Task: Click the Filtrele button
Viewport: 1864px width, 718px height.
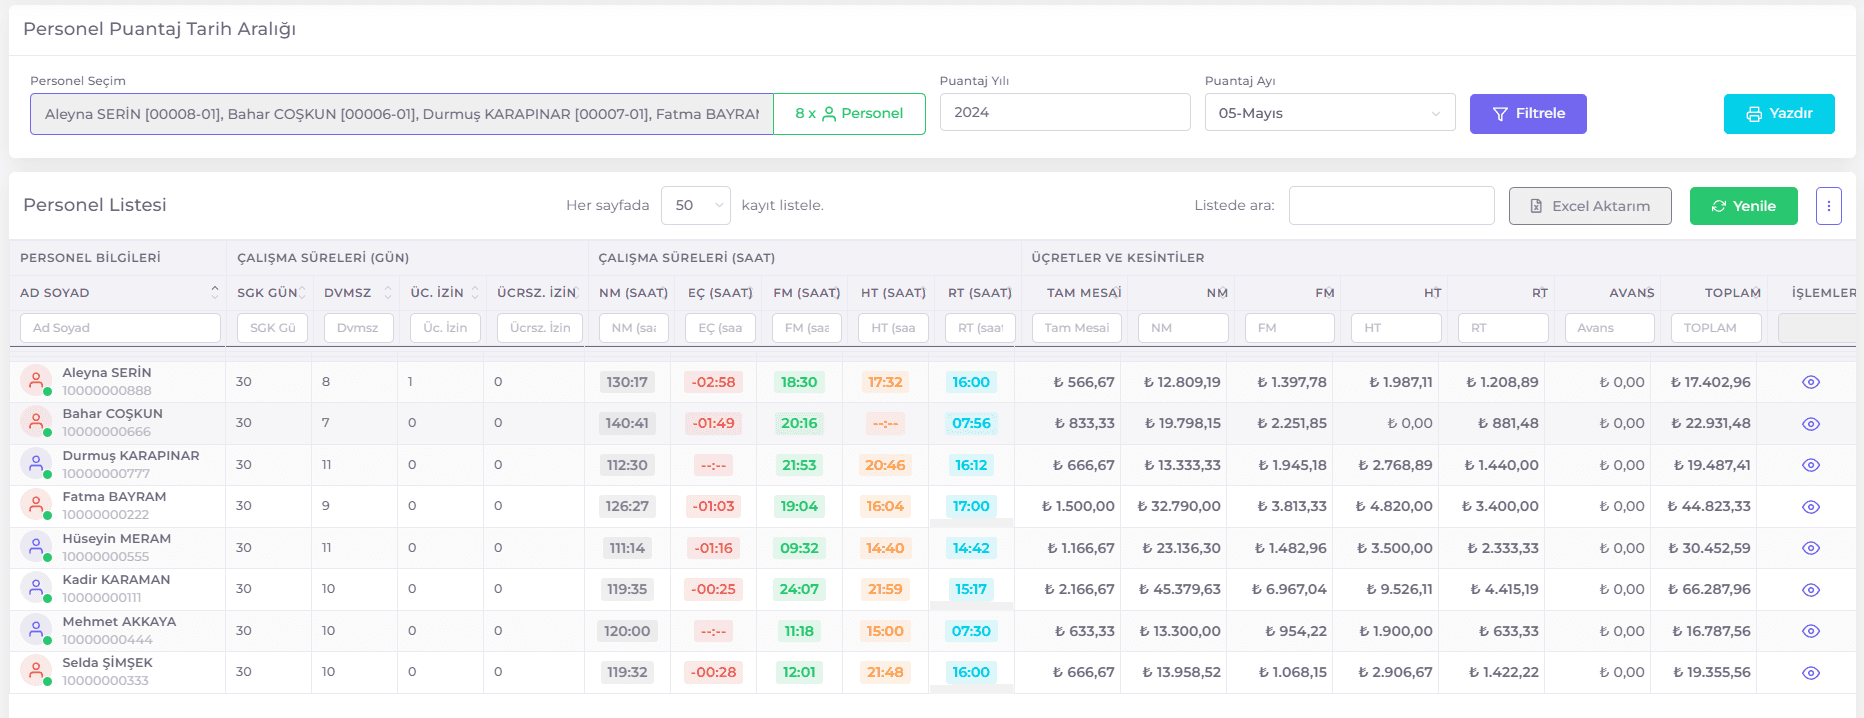Action: tap(1528, 114)
